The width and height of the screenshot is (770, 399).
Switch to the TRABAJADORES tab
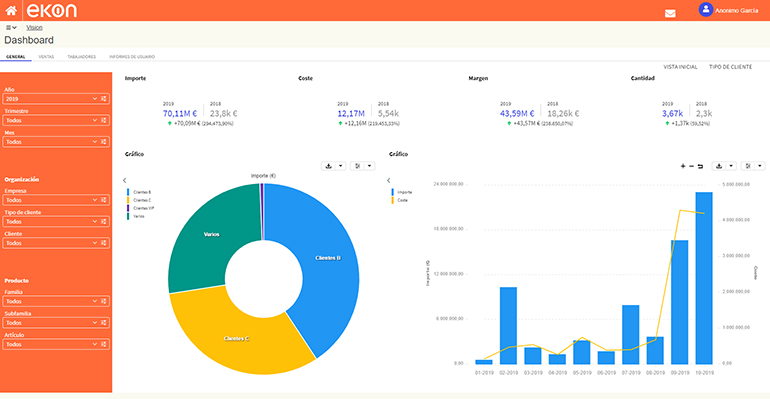pyautogui.click(x=82, y=57)
